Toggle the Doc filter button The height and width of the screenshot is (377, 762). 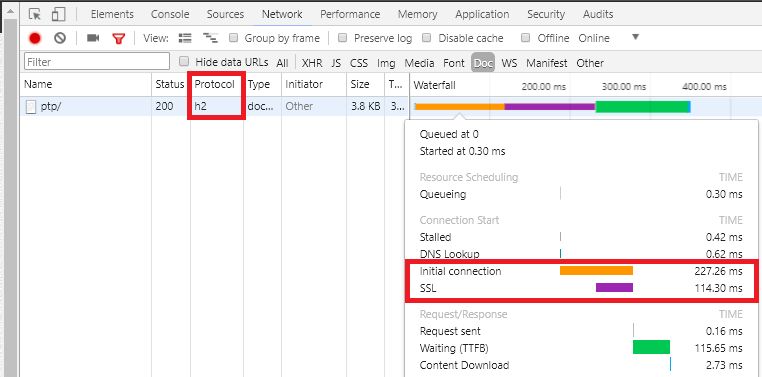point(483,63)
